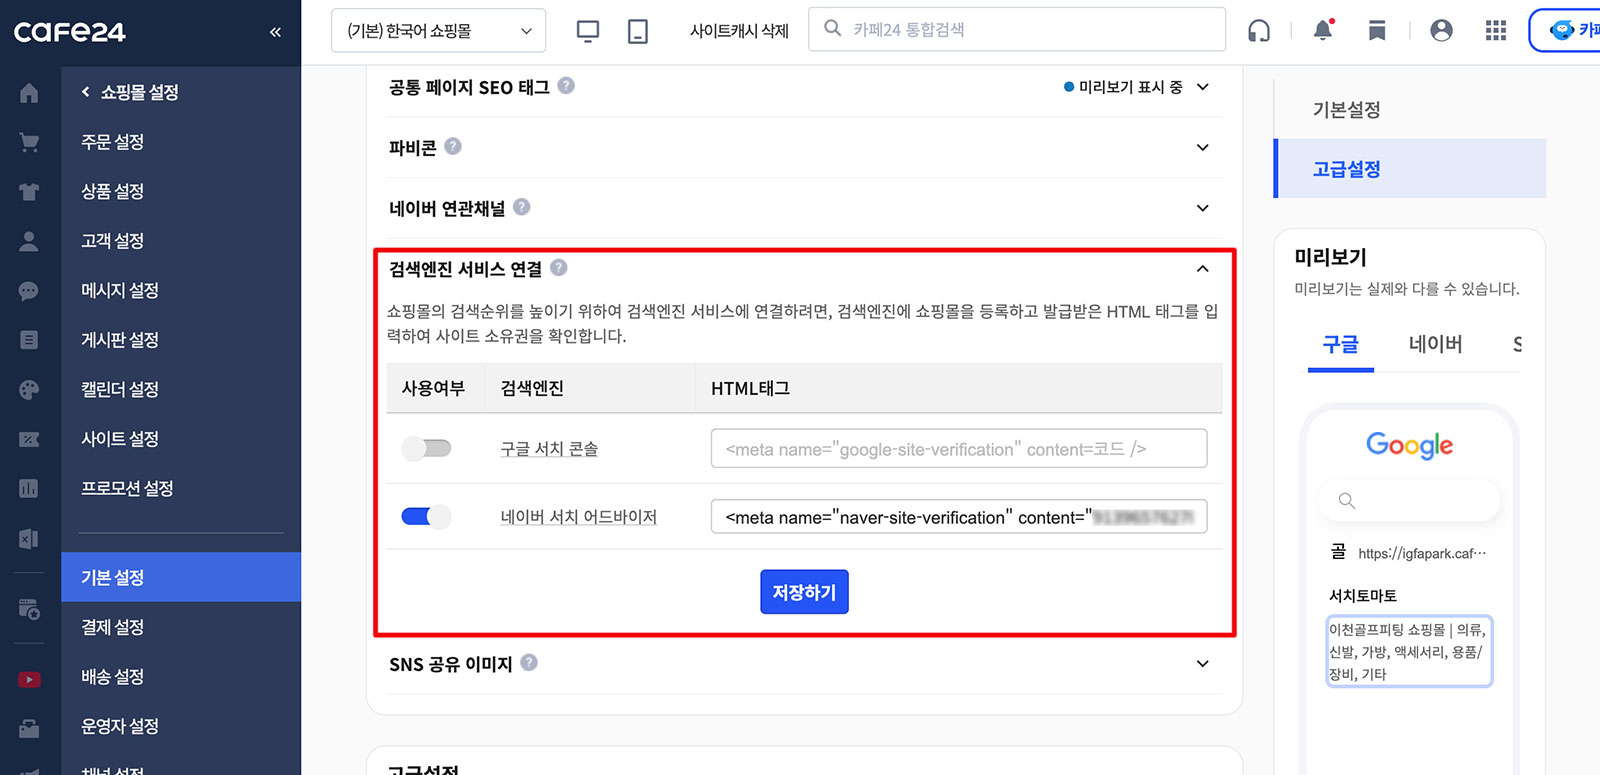
Task: Open the user account profile icon
Action: point(1441,31)
